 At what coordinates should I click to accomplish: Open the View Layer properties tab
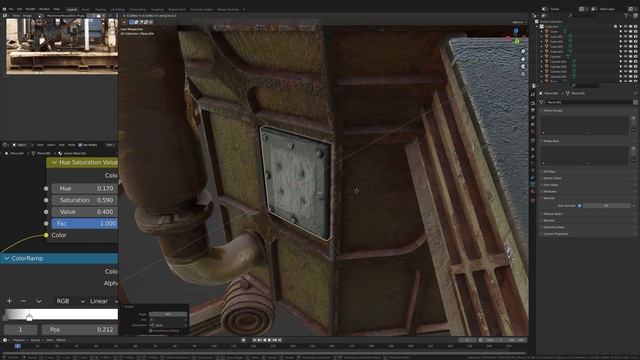coord(533,118)
